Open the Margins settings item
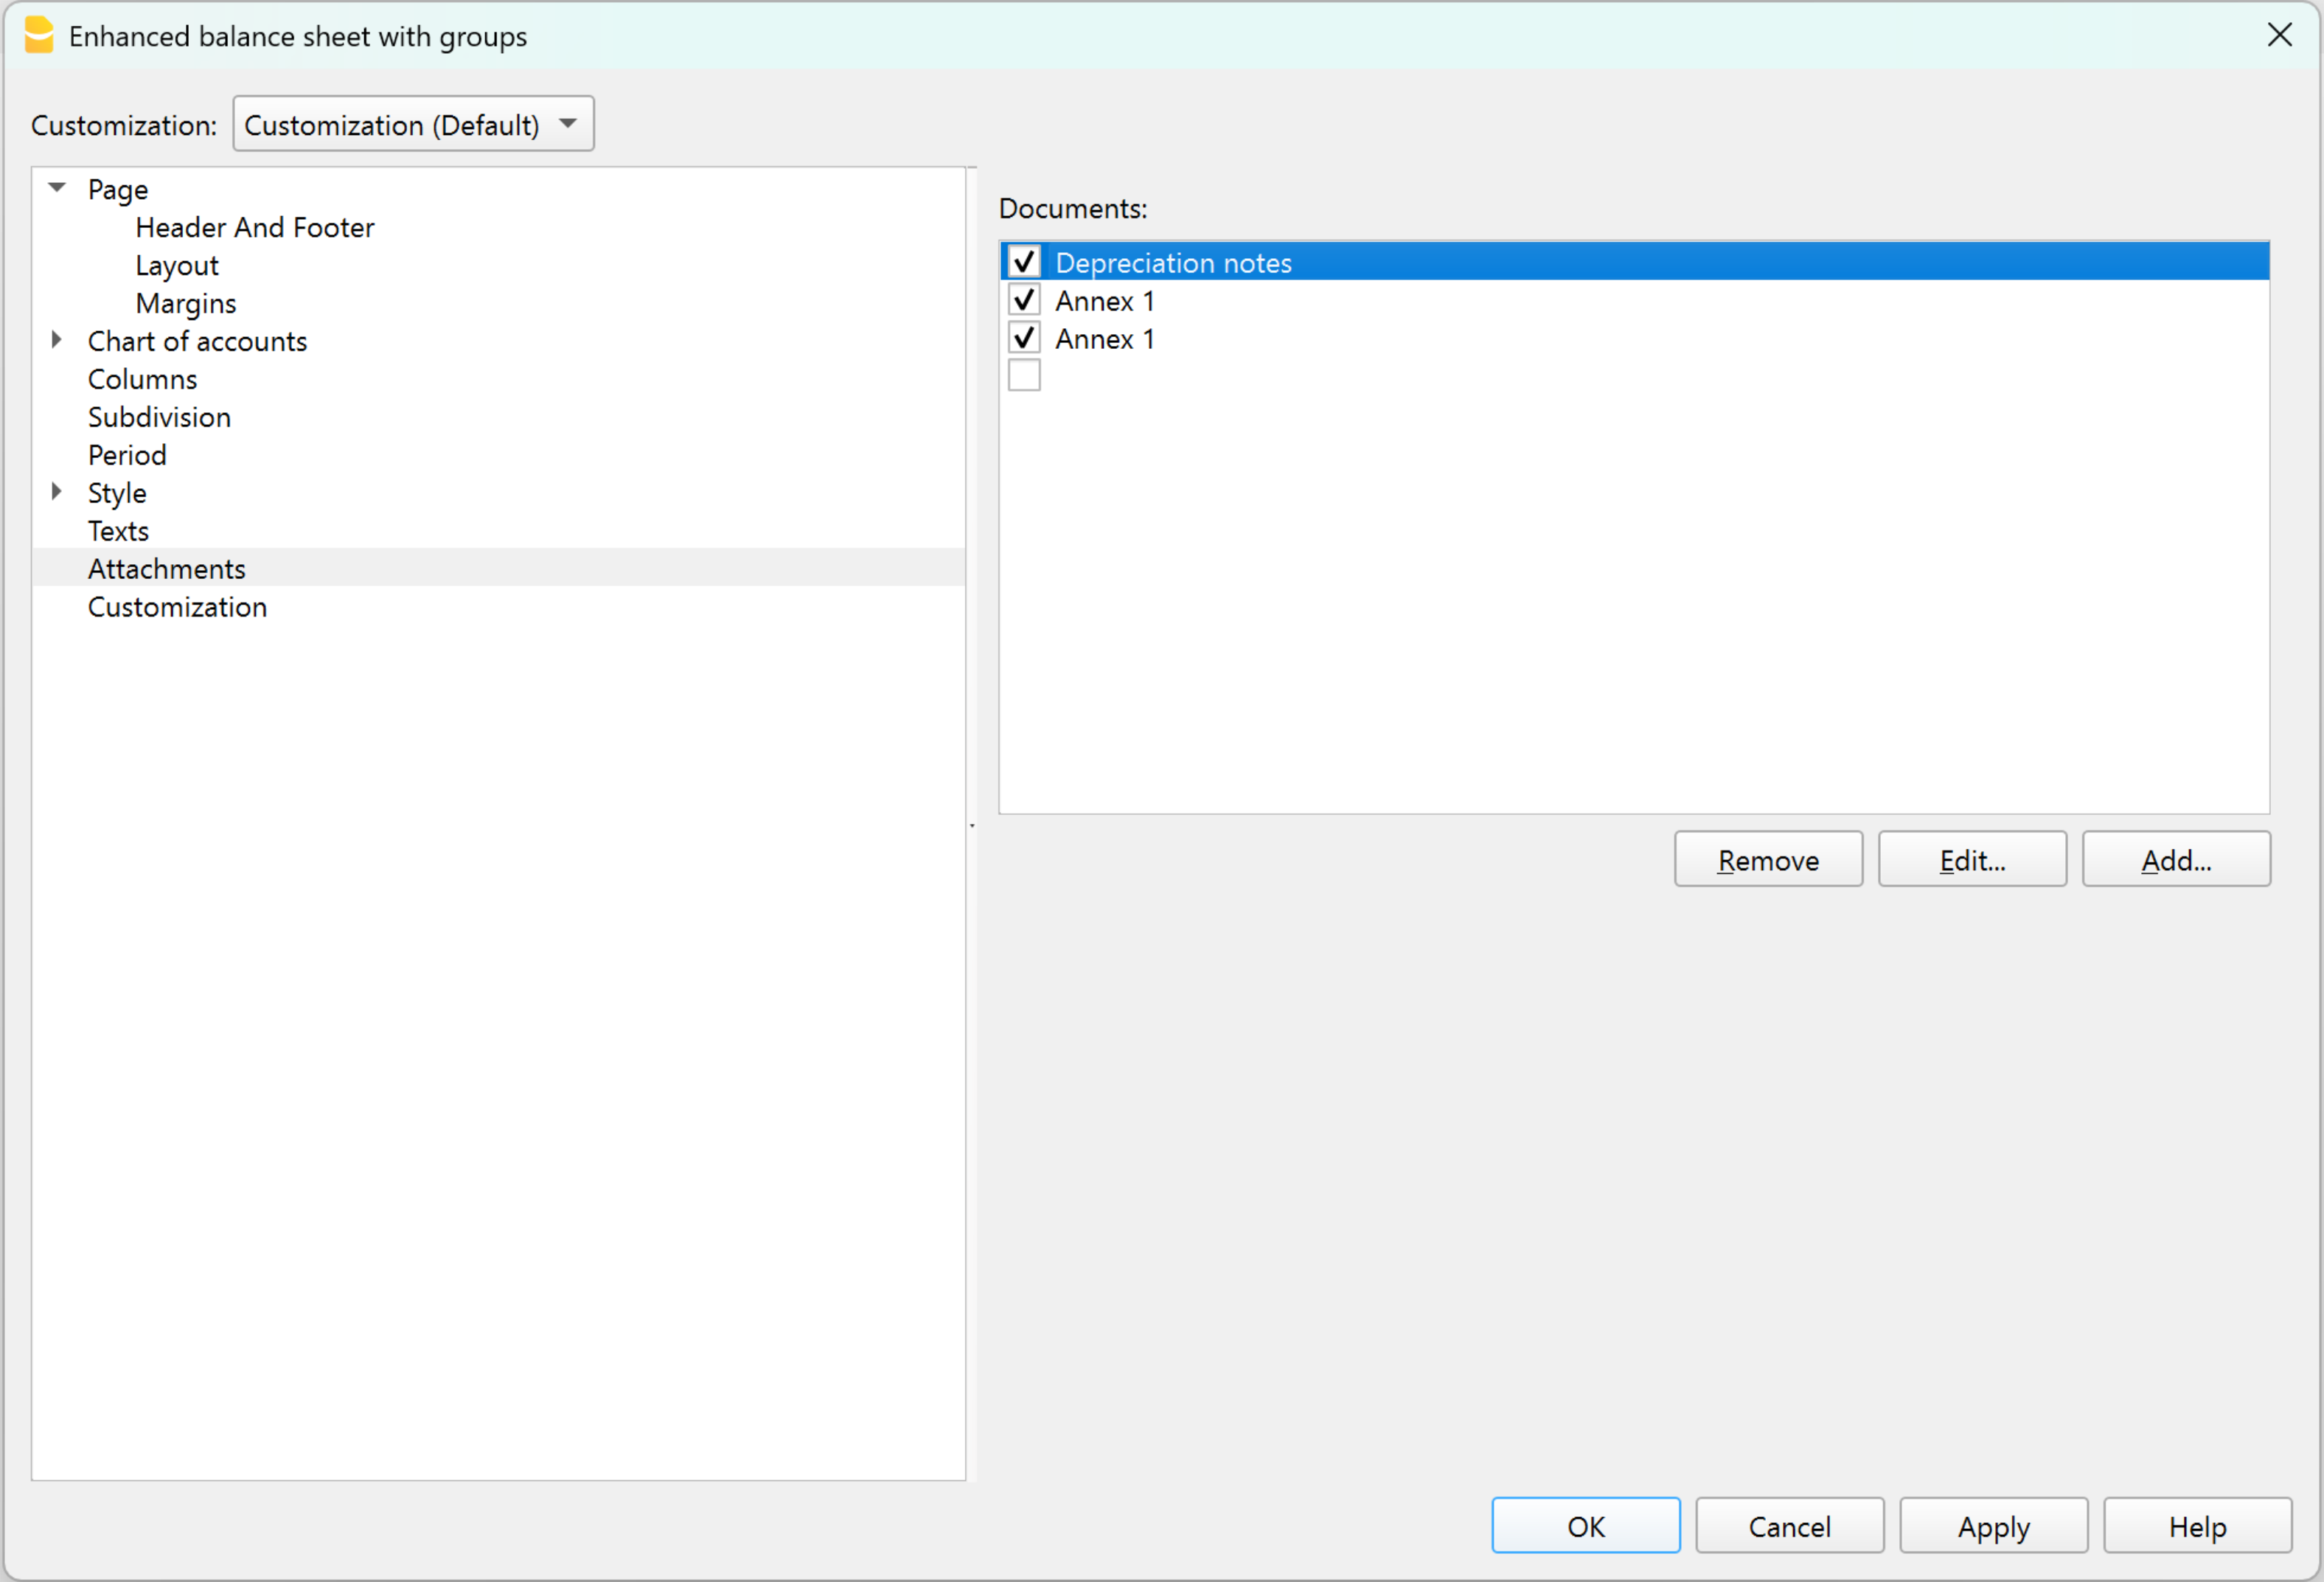The image size is (2324, 1582). (x=186, y=303)
